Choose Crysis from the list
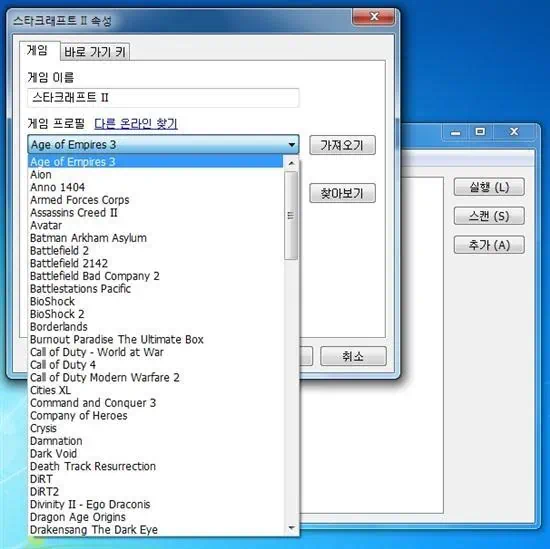Viewport: 550px width, 549px height. point(156,428)
